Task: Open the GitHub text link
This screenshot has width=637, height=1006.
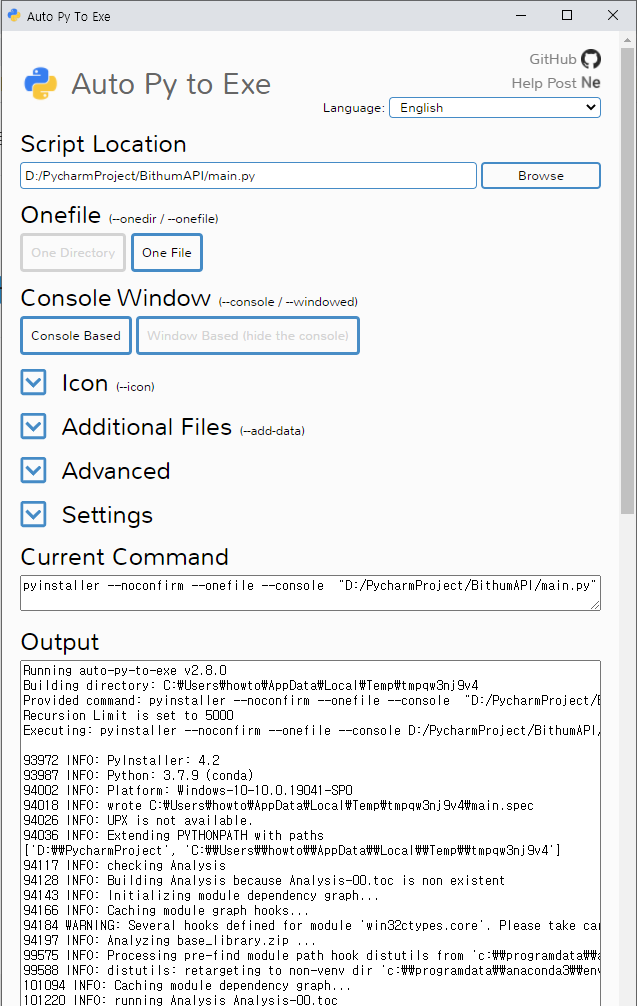Action: [552, 59]
